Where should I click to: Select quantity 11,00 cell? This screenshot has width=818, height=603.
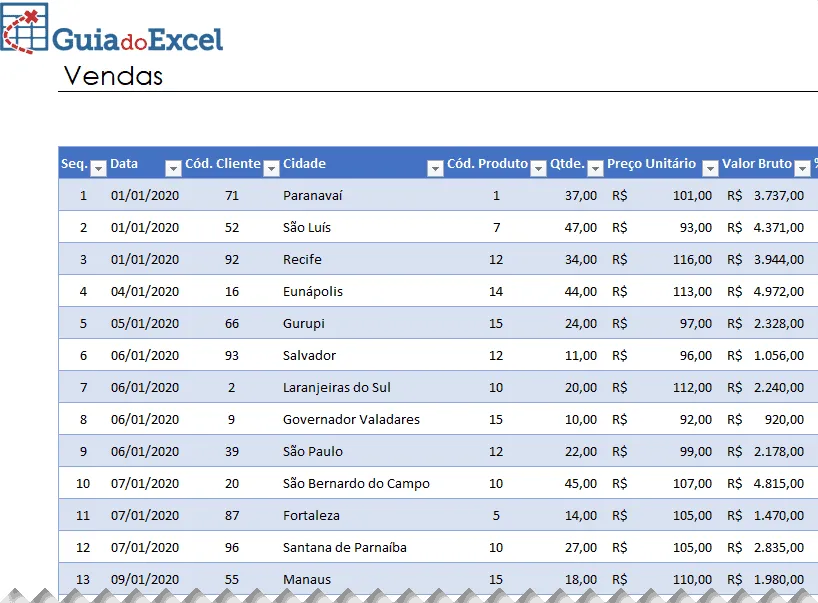[576, 355]
